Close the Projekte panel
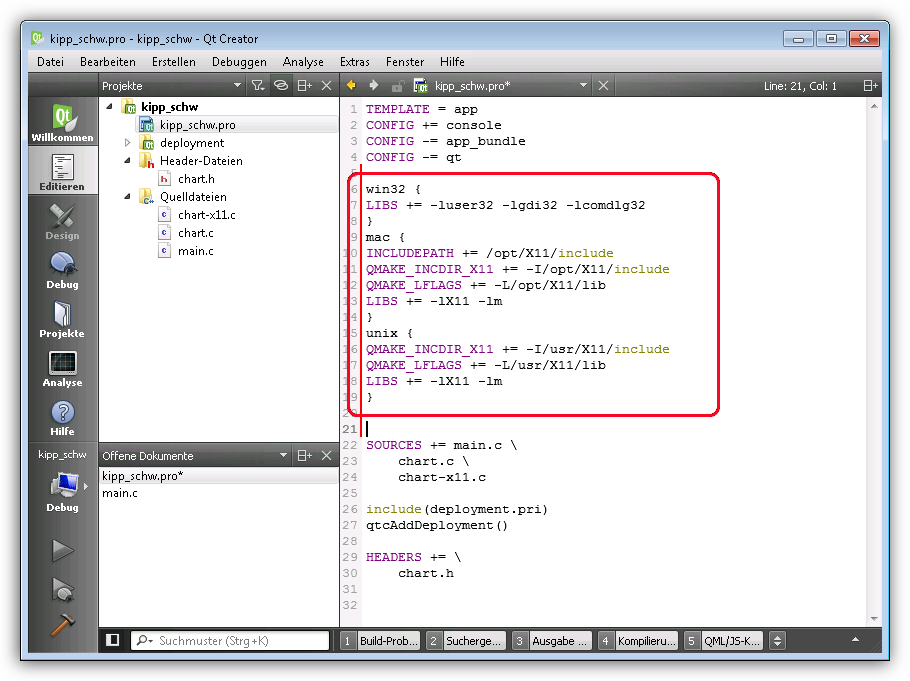 pos(327,86)
